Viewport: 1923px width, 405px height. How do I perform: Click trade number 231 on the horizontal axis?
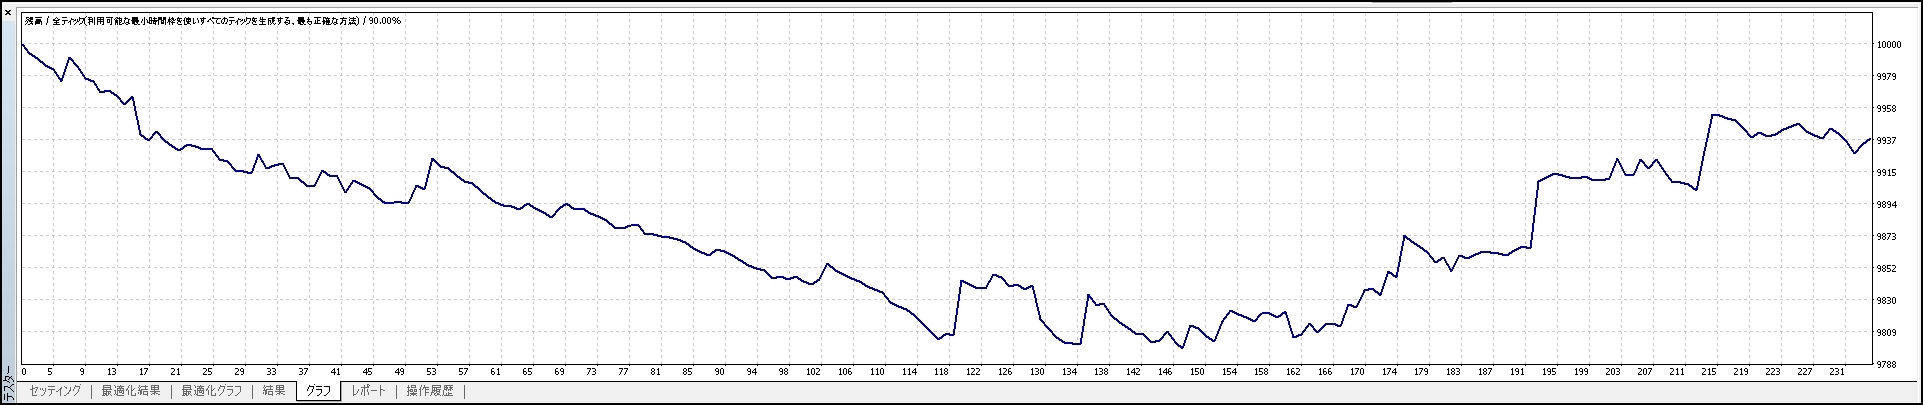tap(1836, 371)
